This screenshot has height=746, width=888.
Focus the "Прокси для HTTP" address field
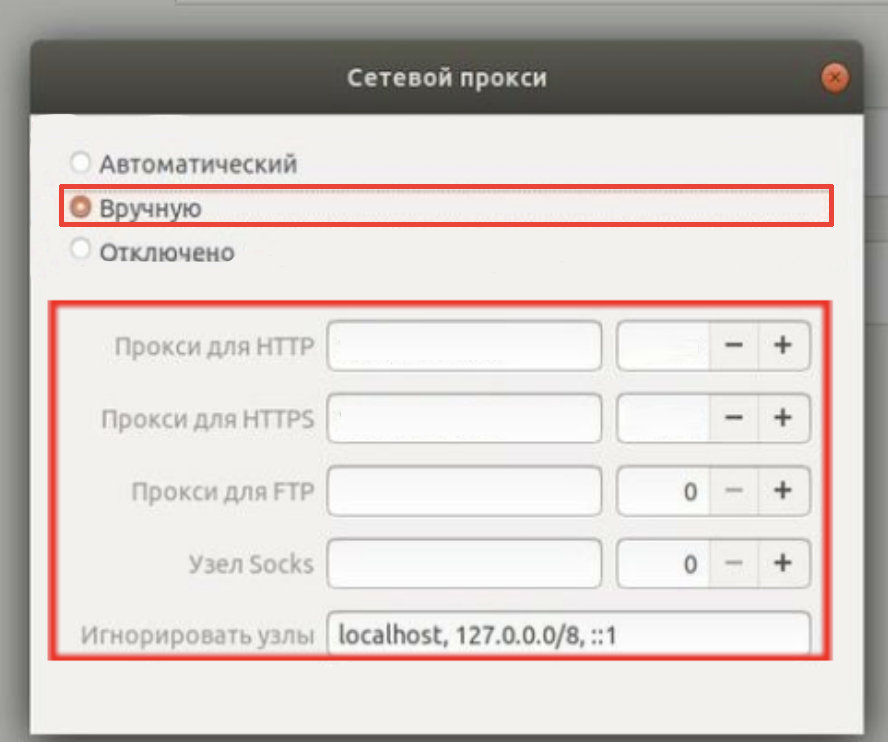(463, 346)
